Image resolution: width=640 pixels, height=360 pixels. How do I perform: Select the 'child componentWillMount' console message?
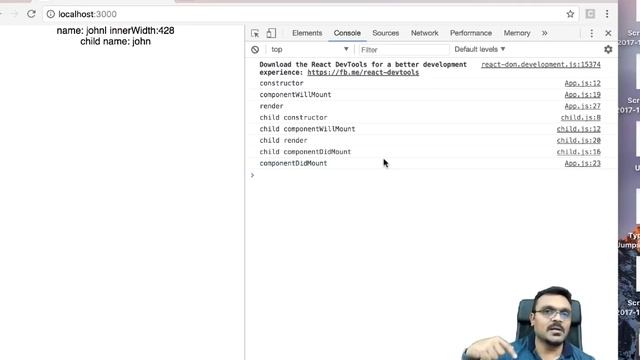[307, 129]
